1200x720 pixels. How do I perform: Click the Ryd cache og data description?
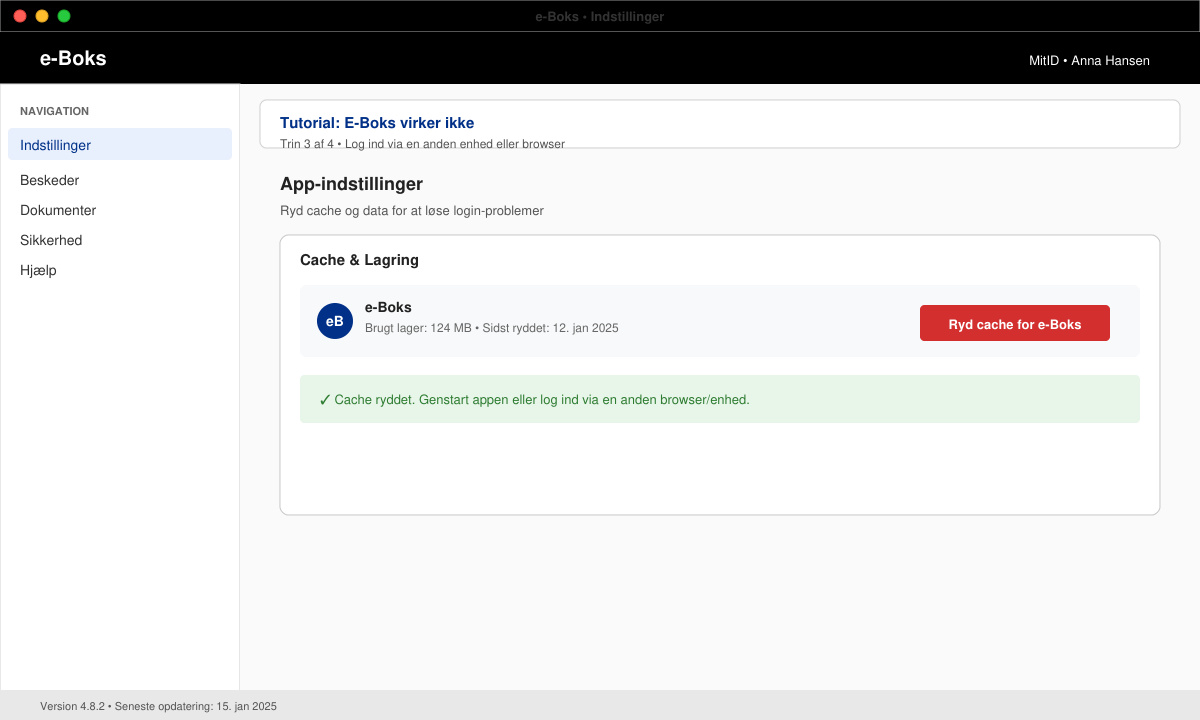(411, 211)
